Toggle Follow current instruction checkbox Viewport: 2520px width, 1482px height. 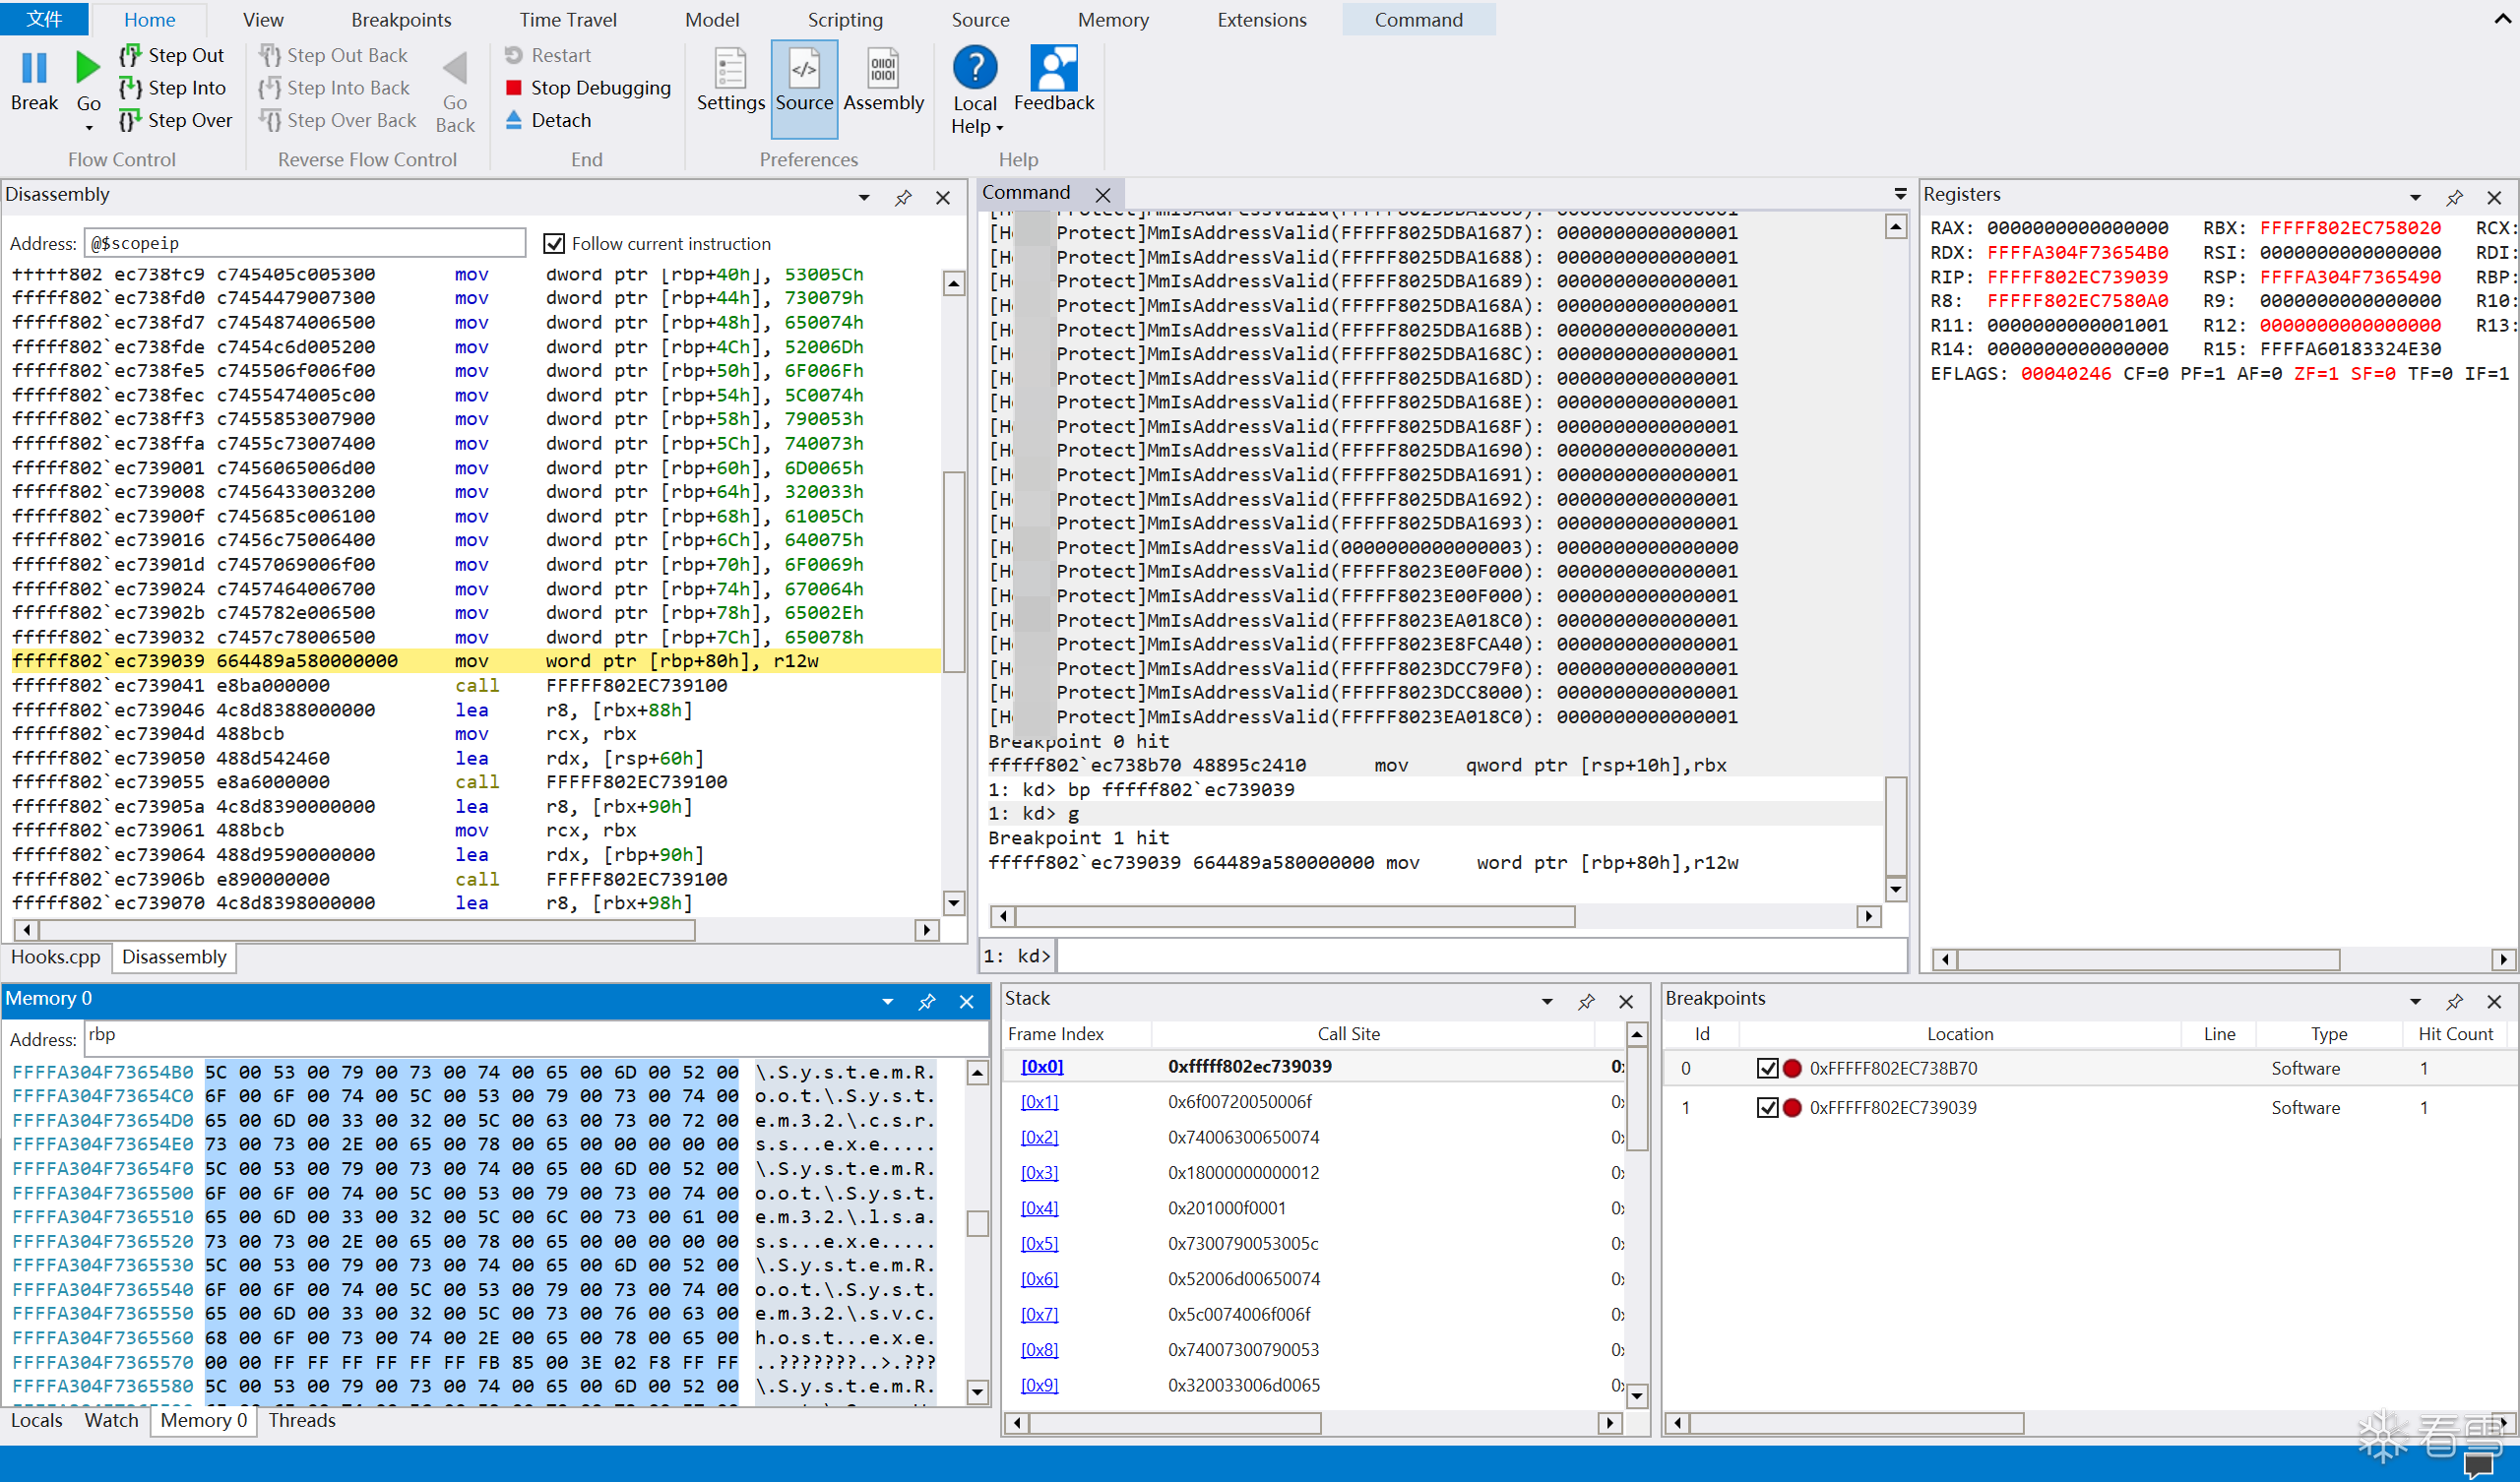point(554,243)
